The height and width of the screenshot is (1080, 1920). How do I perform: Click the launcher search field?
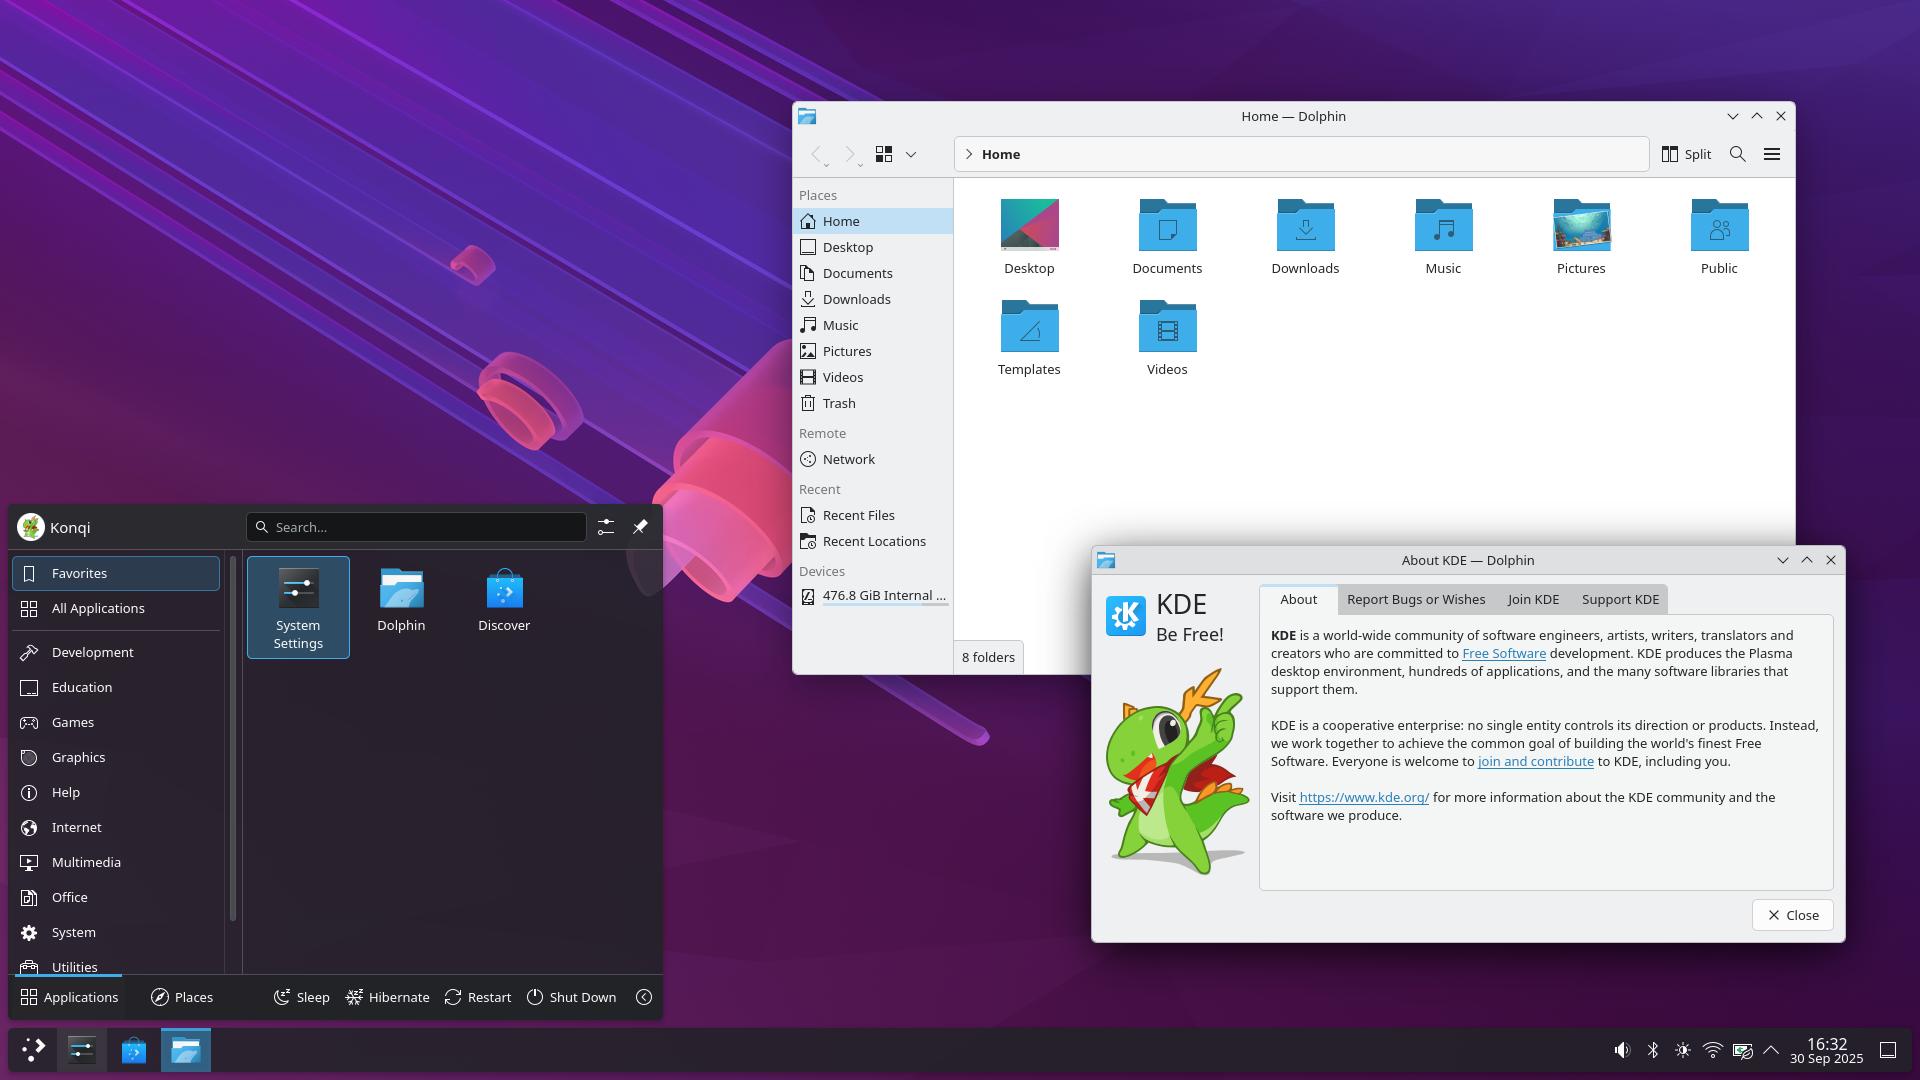(x=420, y=527)
